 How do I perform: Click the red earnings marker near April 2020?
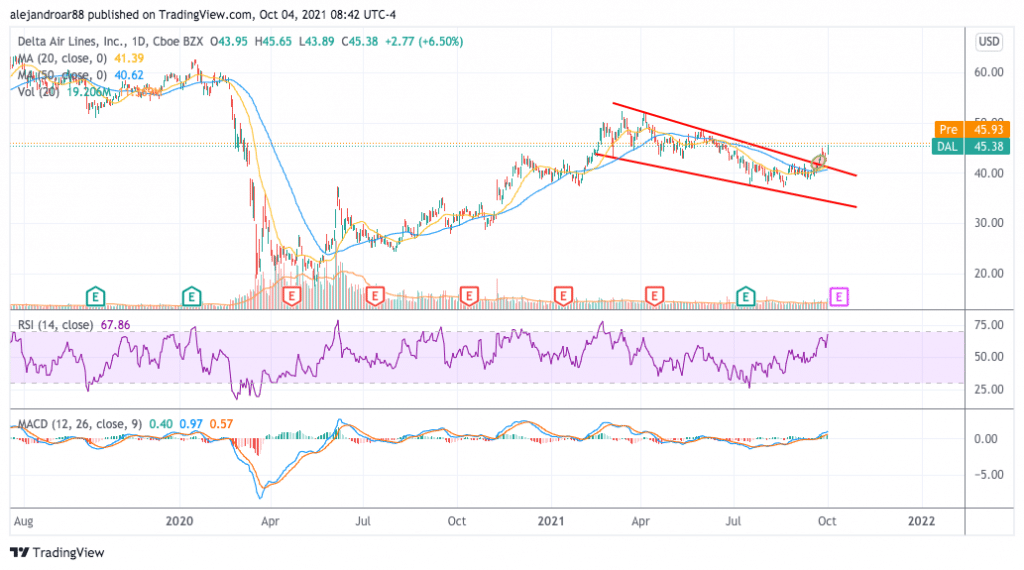click(x=291, y=296)
